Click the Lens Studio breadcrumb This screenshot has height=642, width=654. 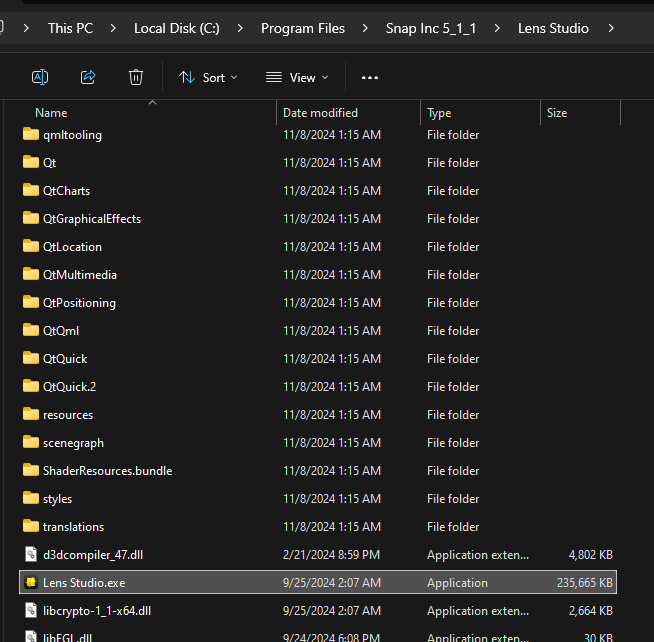click(553, 28)
